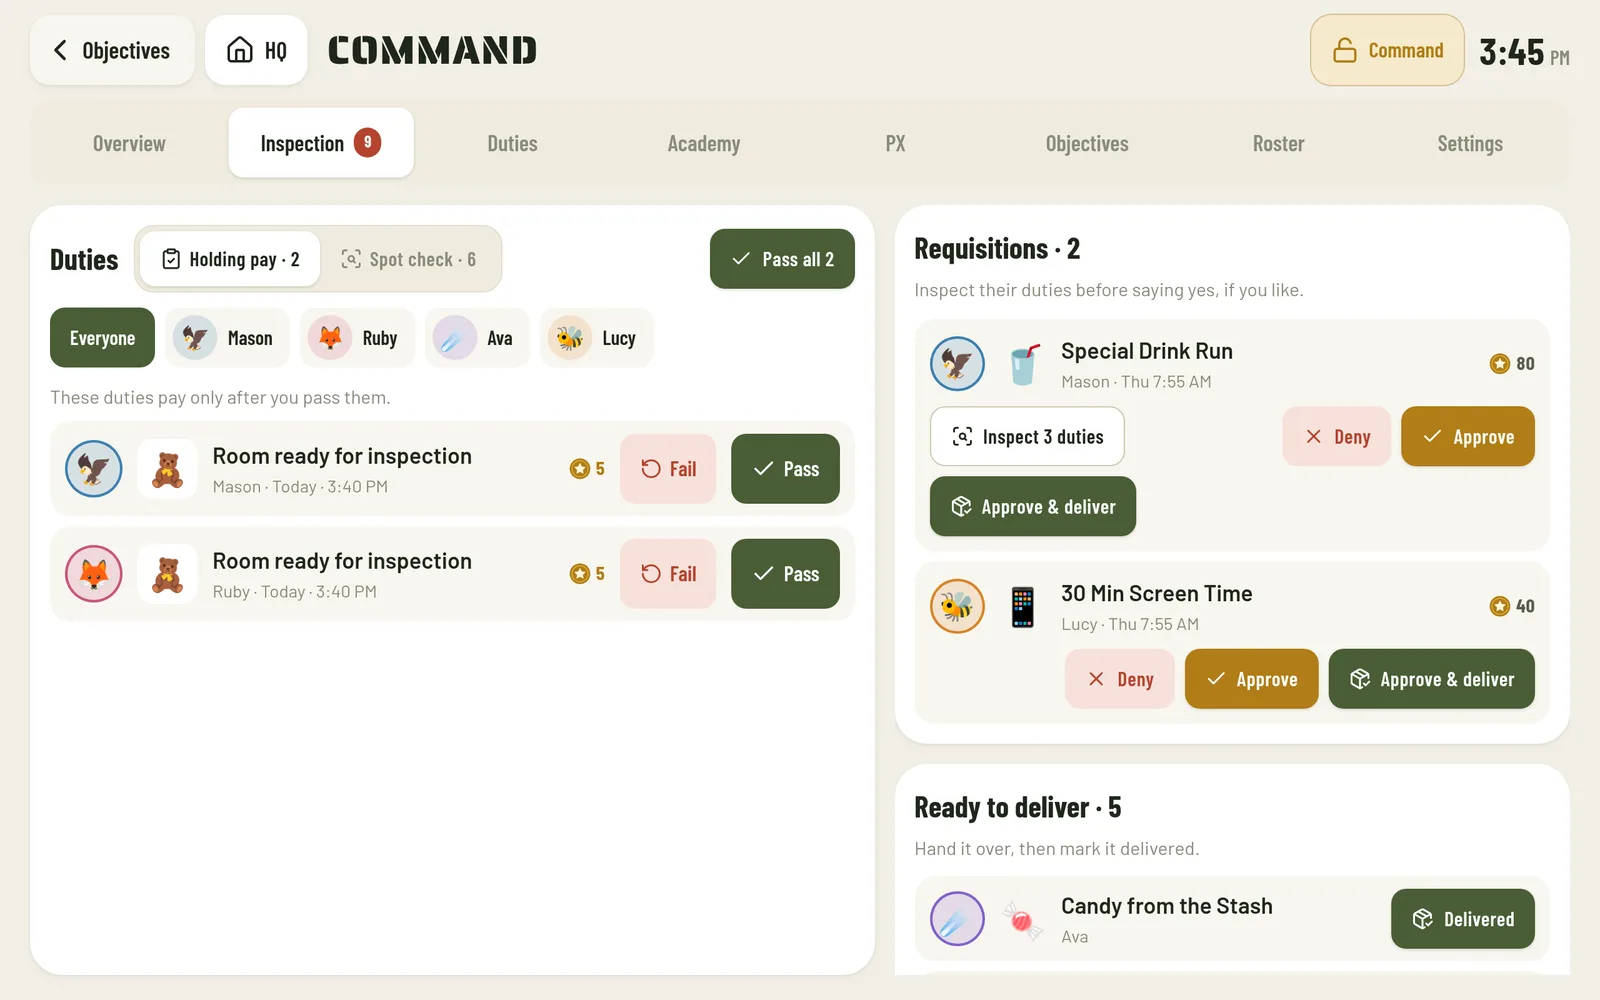This screenshot has height=1000, width=1600.
Task: Open the Objectives tab
Action: coord(1087,143)
